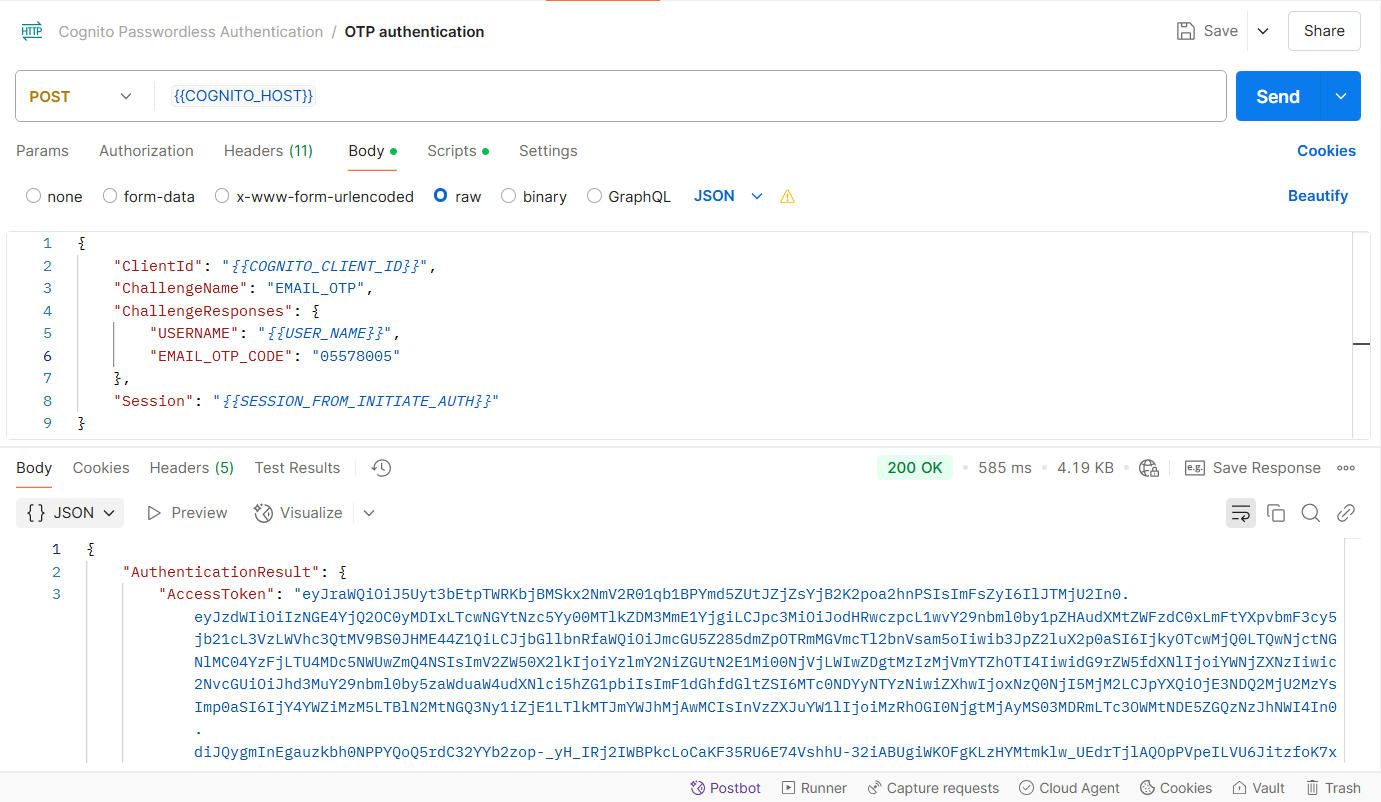Click the response history clock icon
The width and height of the screenshot is (1381, 802).
click(380, 468)
